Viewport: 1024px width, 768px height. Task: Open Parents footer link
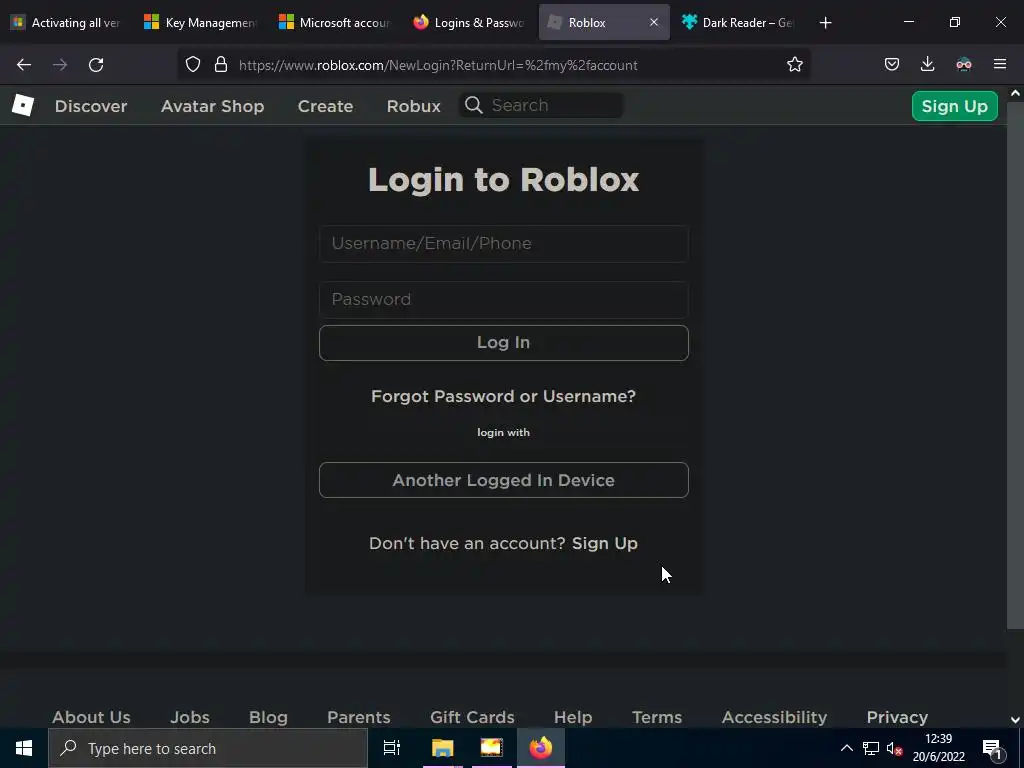pos(359,717)
